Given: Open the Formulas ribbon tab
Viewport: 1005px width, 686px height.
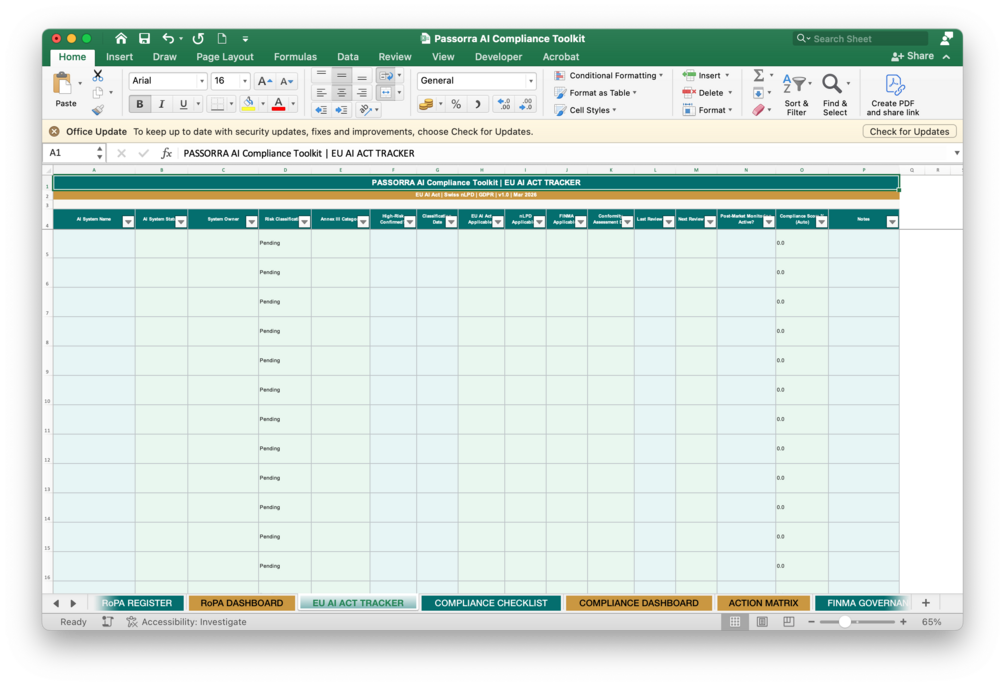Looking at the screenshot, I should point(295,57).
